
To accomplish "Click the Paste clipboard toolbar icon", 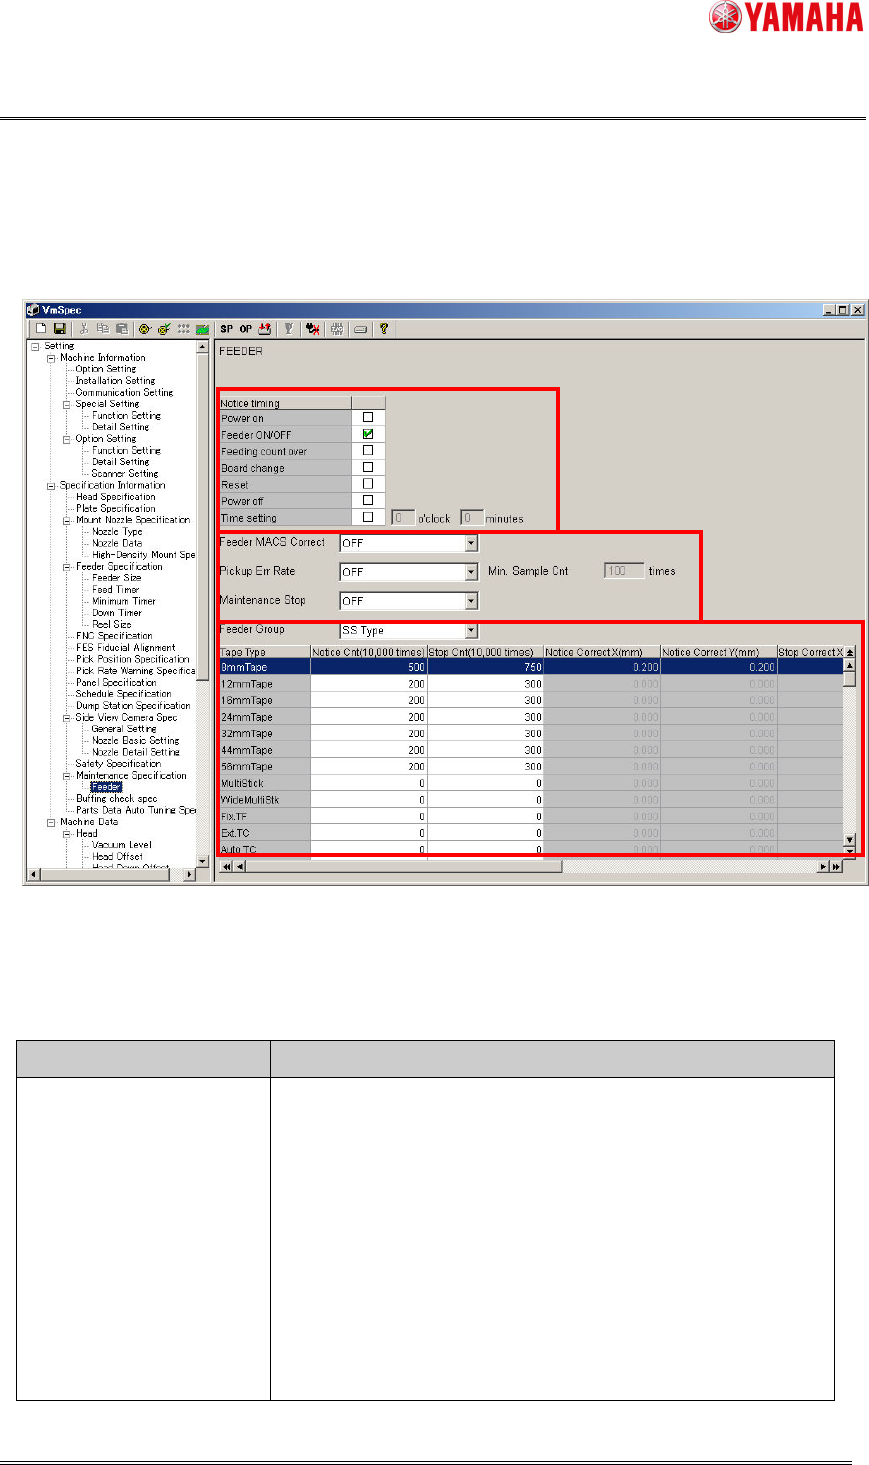I will point(122,328).
